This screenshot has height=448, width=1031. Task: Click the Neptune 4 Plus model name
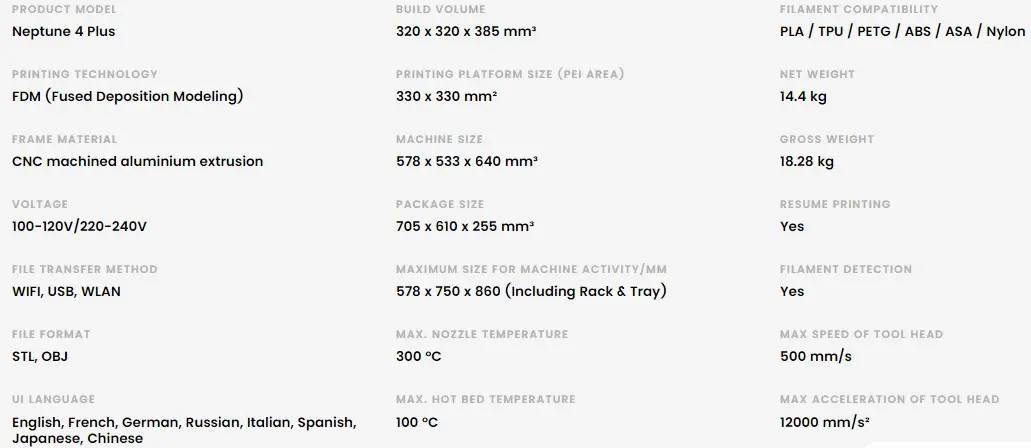(x=64, y=31)
